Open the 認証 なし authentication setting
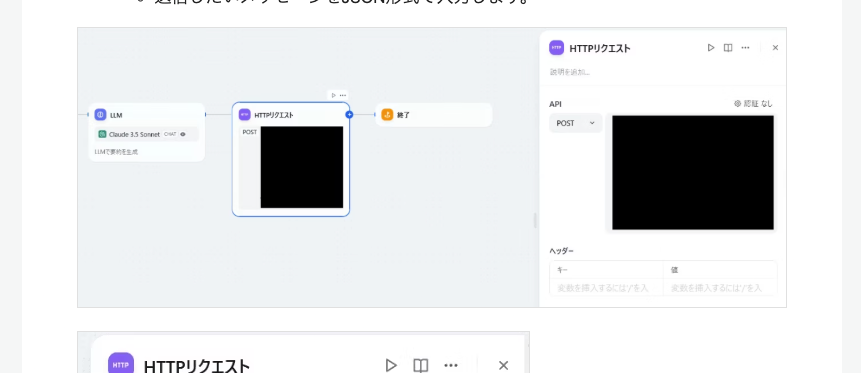This screenshot has width=861, height=373. pyautogui.click(x=753, y=103)
